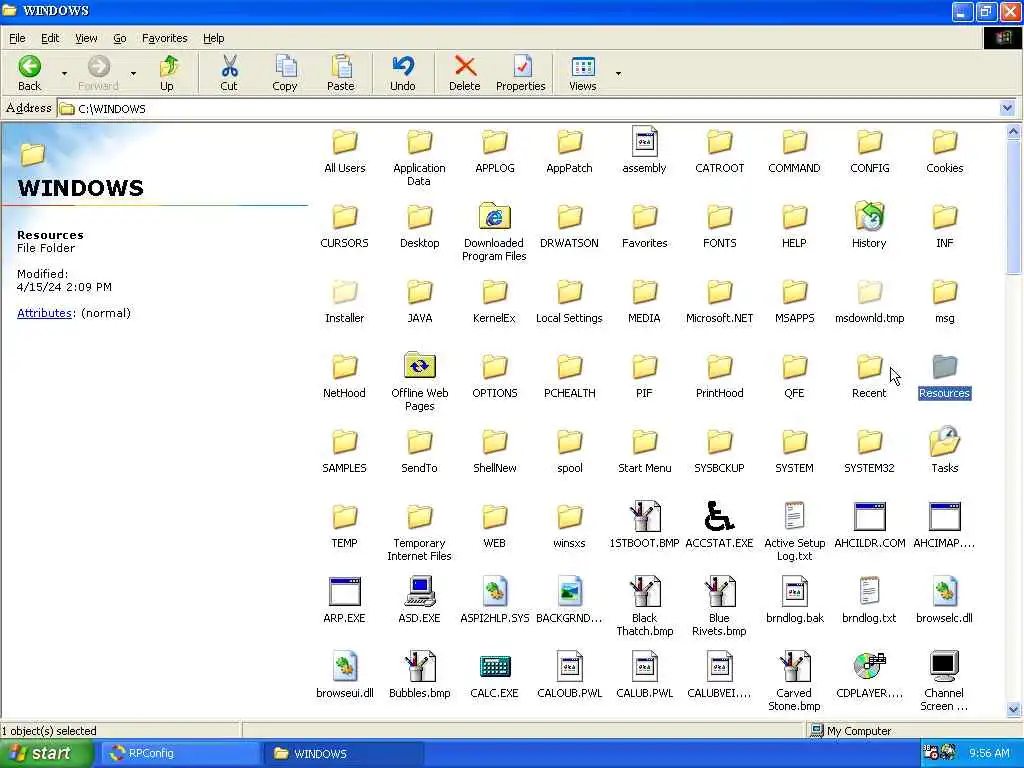Select the browseui.dll file icon
Screen dimensions: 1024x768
(344, 666)
